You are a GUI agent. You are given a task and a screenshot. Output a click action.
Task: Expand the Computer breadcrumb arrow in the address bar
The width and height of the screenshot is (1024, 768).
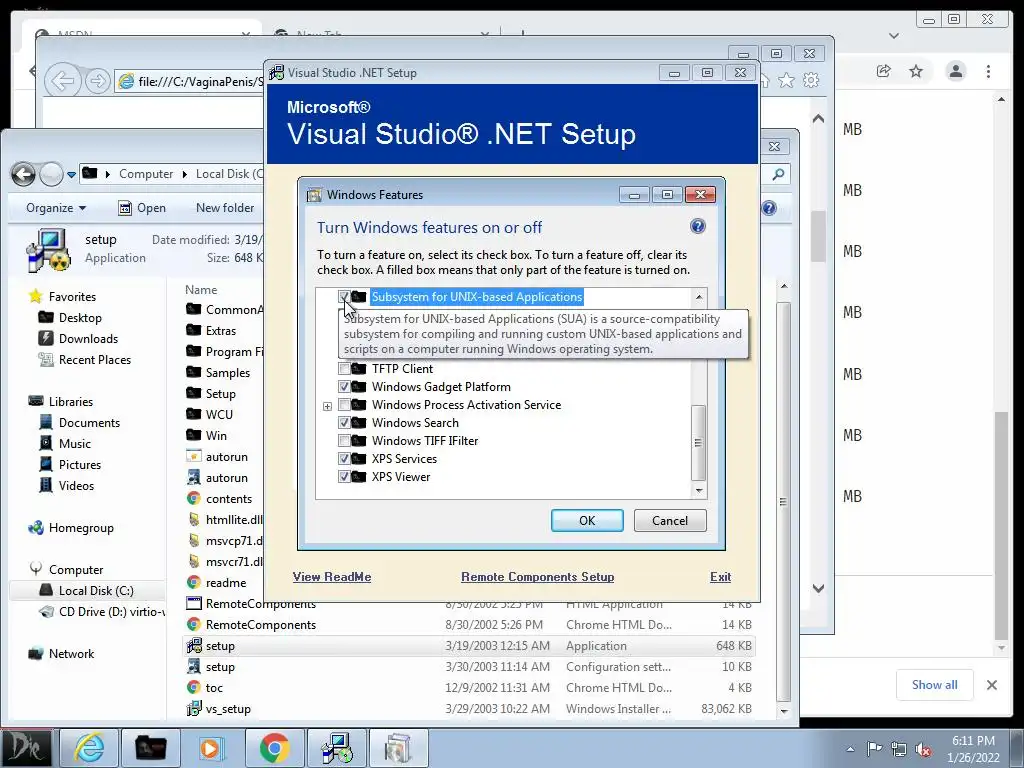185,174
